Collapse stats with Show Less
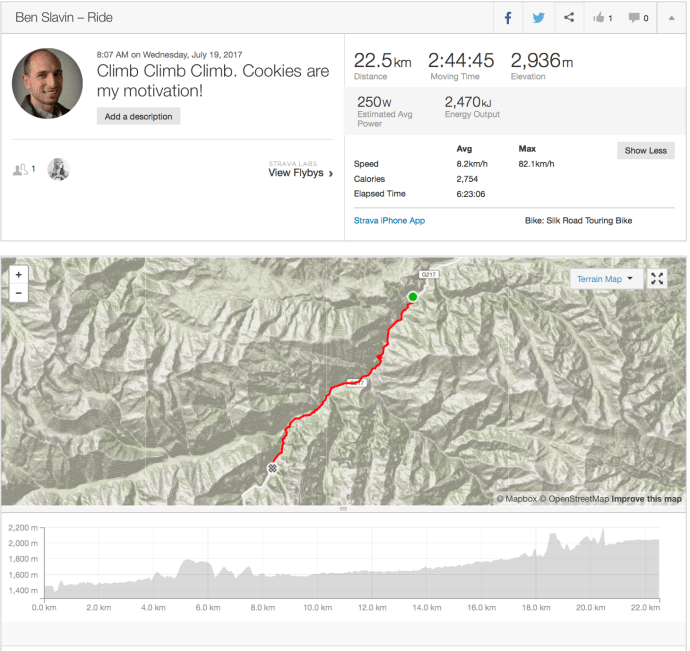Viewport: 690px width, 651px height. click(645, 151)
